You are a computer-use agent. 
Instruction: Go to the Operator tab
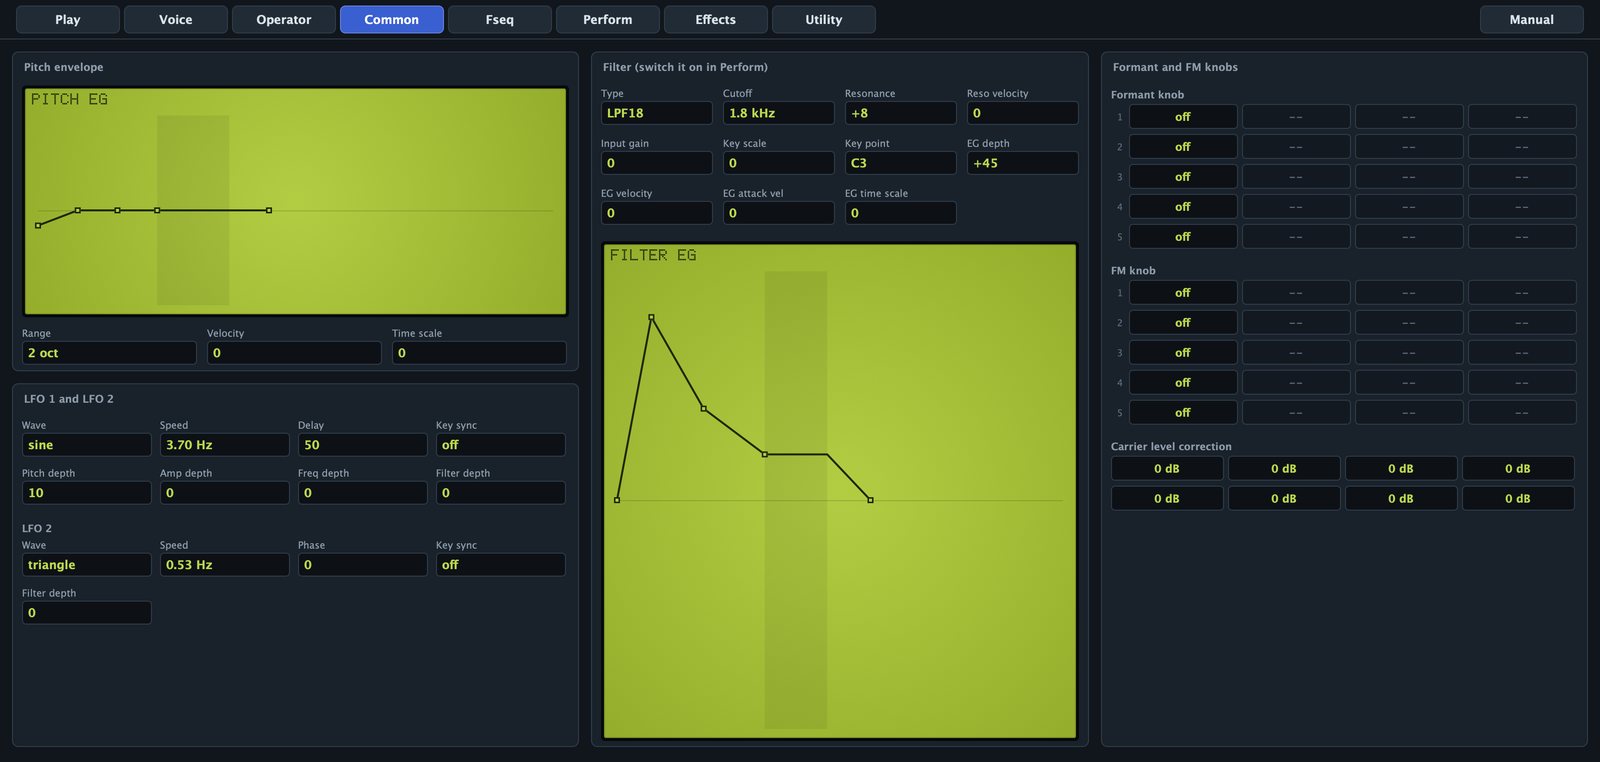pos(284,19)
